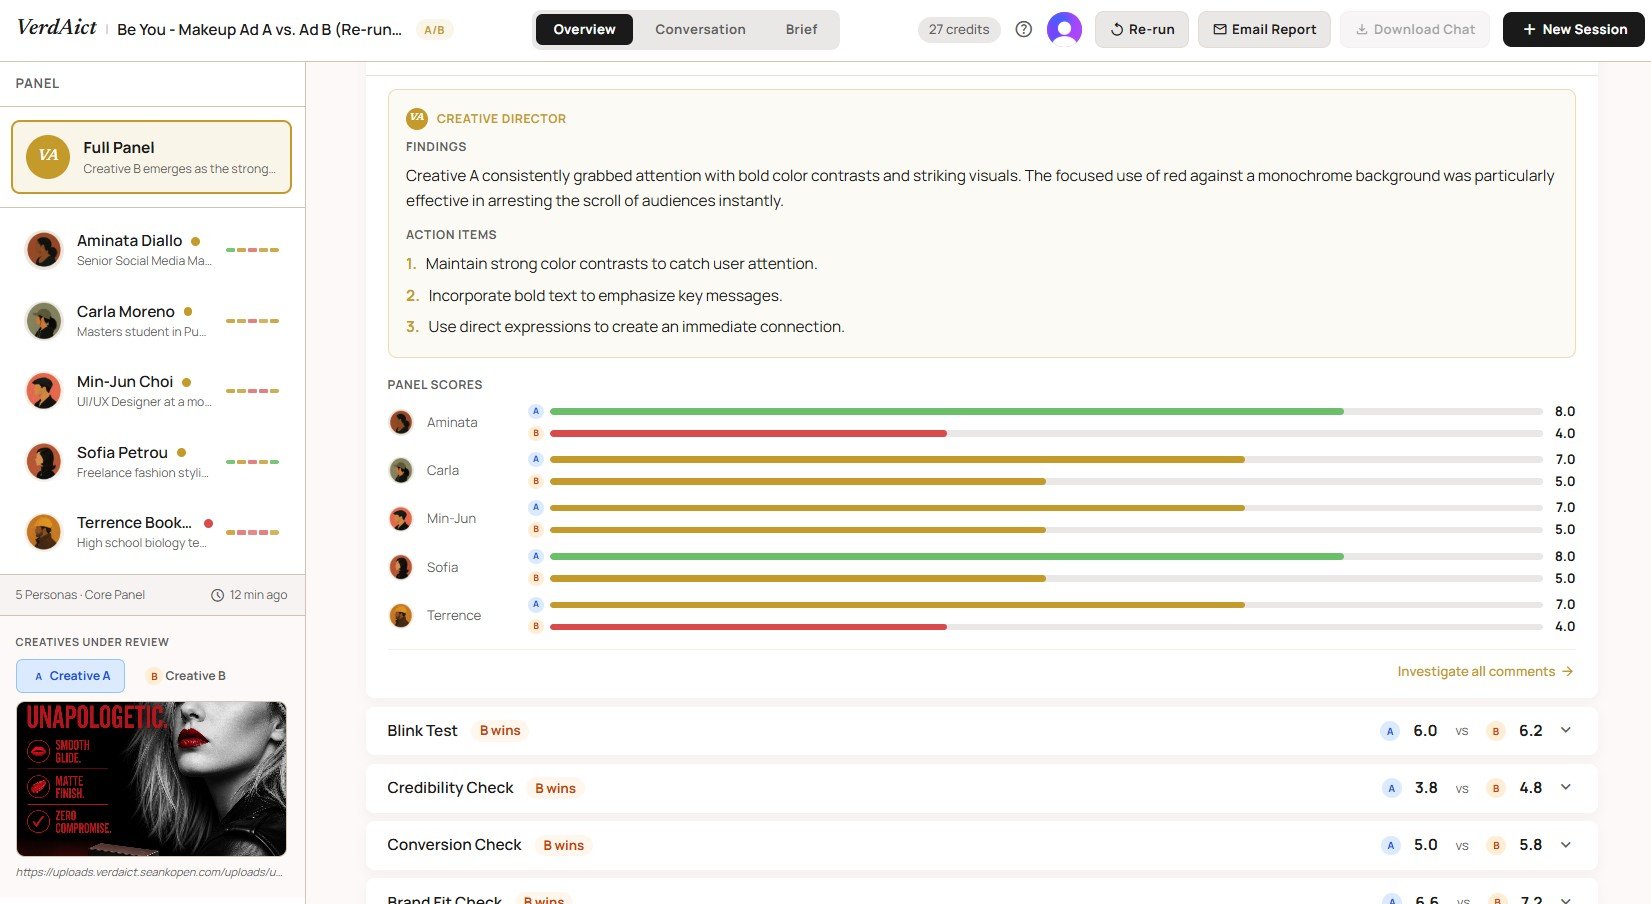The width and height of the screenshot is (1651, 904).
Task: Click Carla's 7.0 Creative A score
Action: (1565, 460)
